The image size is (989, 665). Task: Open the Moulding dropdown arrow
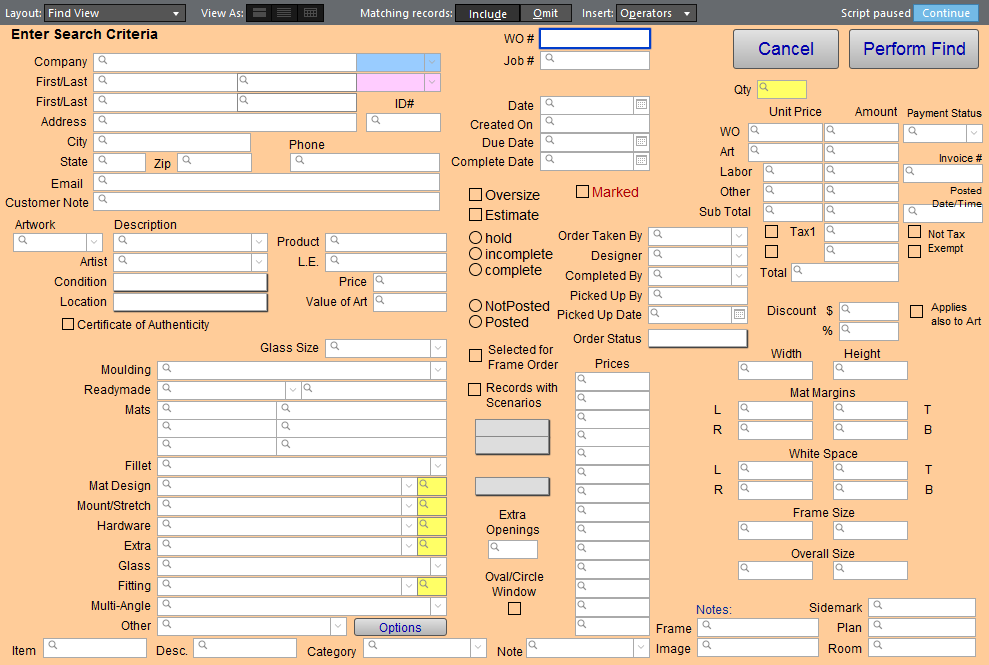click(x=438, y=370)
